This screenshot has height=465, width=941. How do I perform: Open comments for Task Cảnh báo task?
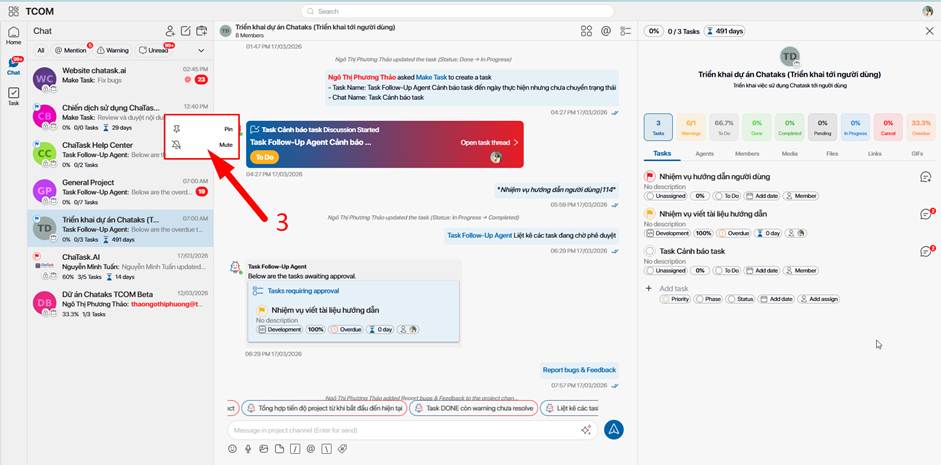coord(927,251)
